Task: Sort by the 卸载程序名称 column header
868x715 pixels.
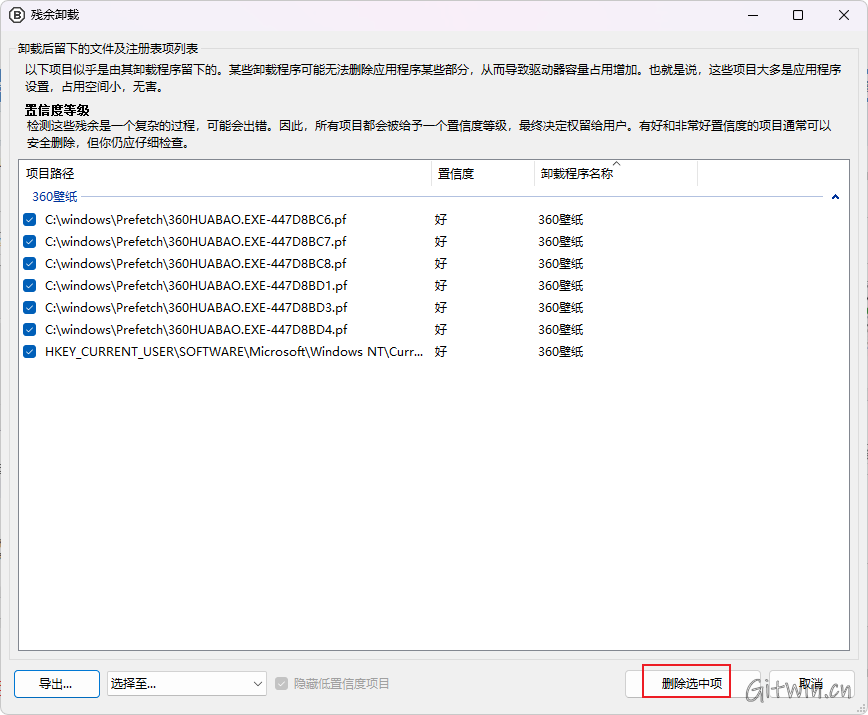Action: coord(616,174)
